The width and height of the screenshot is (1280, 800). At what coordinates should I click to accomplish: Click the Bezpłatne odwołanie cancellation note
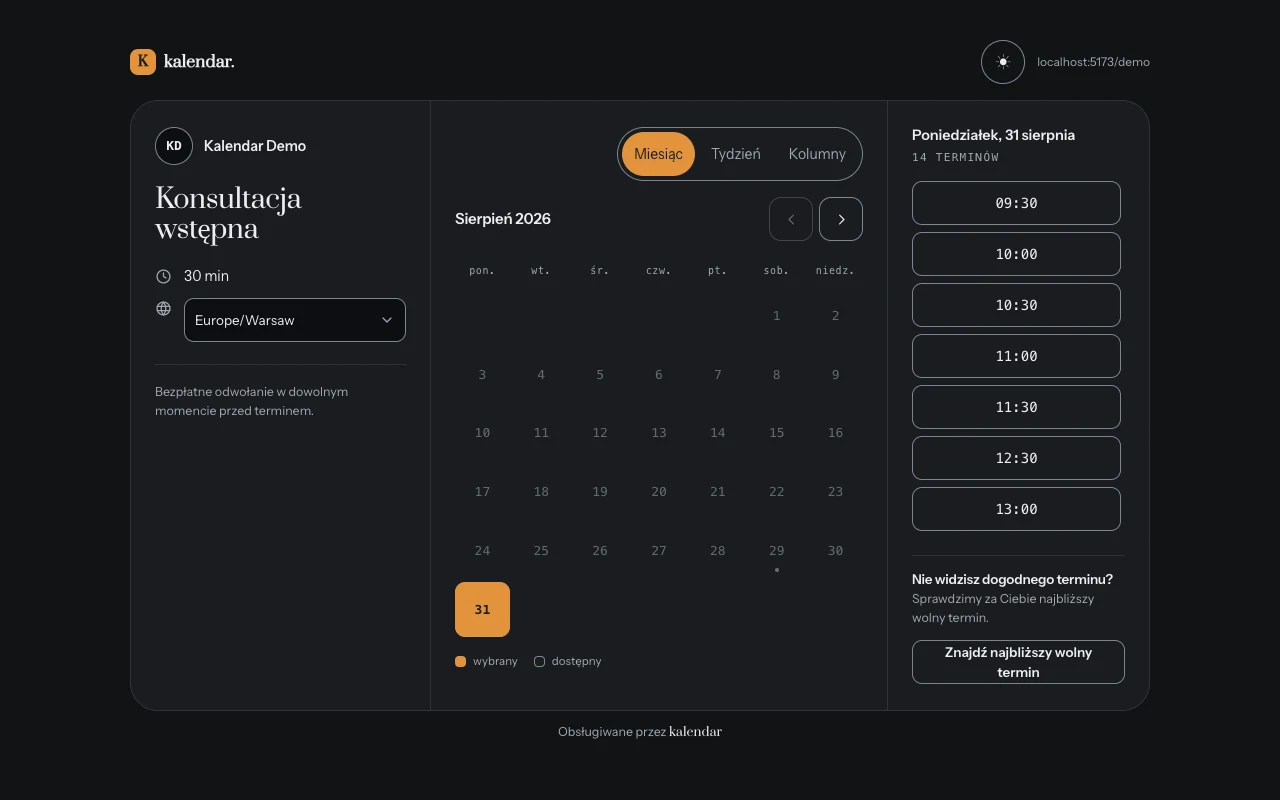tap(252, 401)
